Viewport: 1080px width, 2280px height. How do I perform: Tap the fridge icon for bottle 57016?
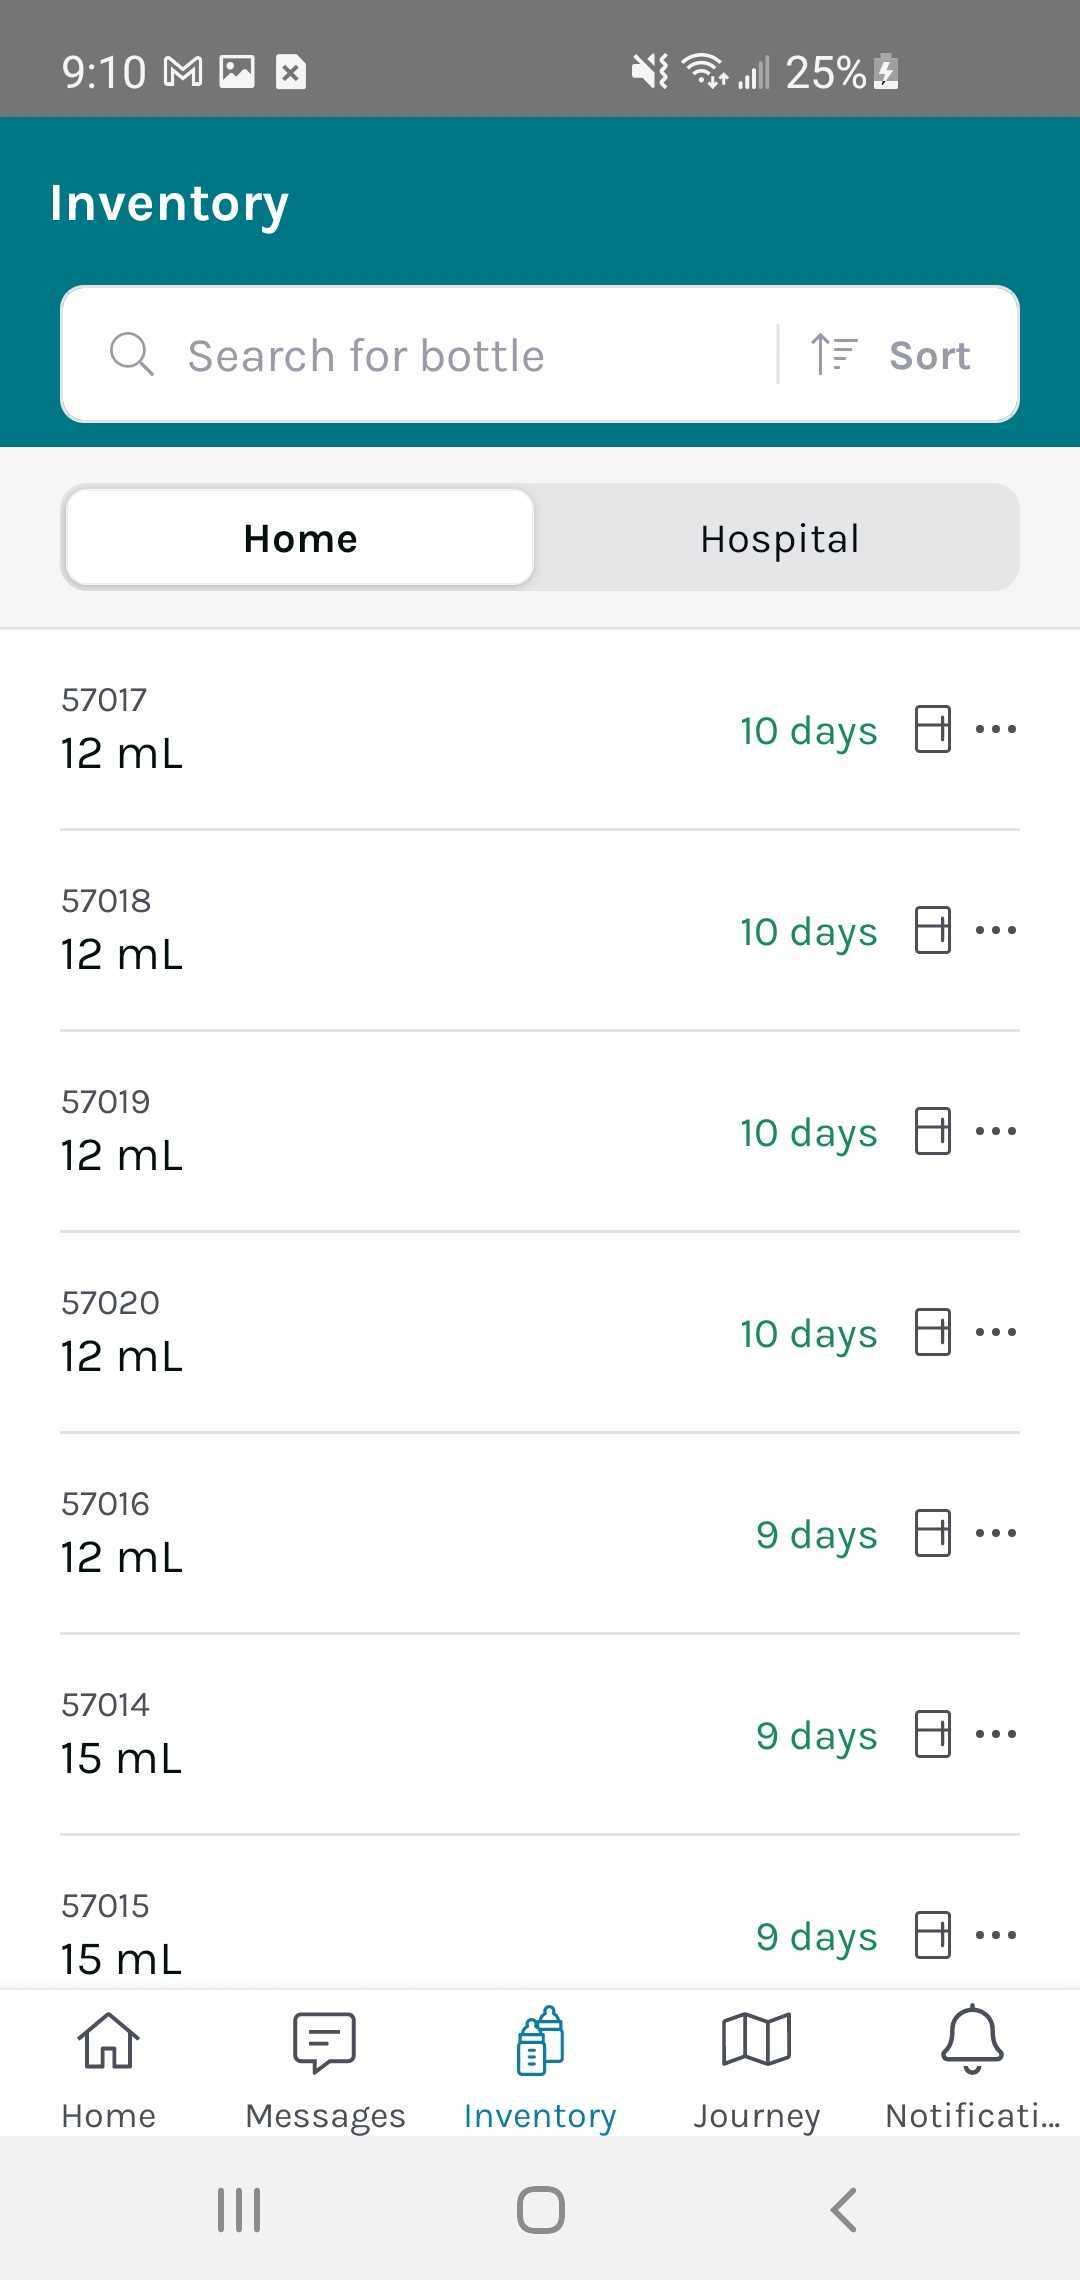coord(932,1533)
